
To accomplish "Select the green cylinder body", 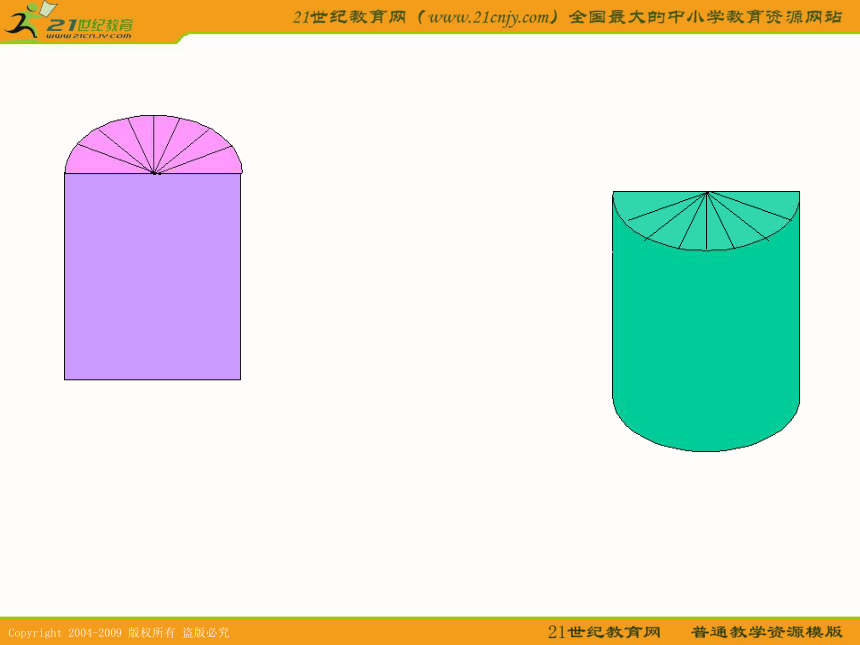I will click(706, 351).
